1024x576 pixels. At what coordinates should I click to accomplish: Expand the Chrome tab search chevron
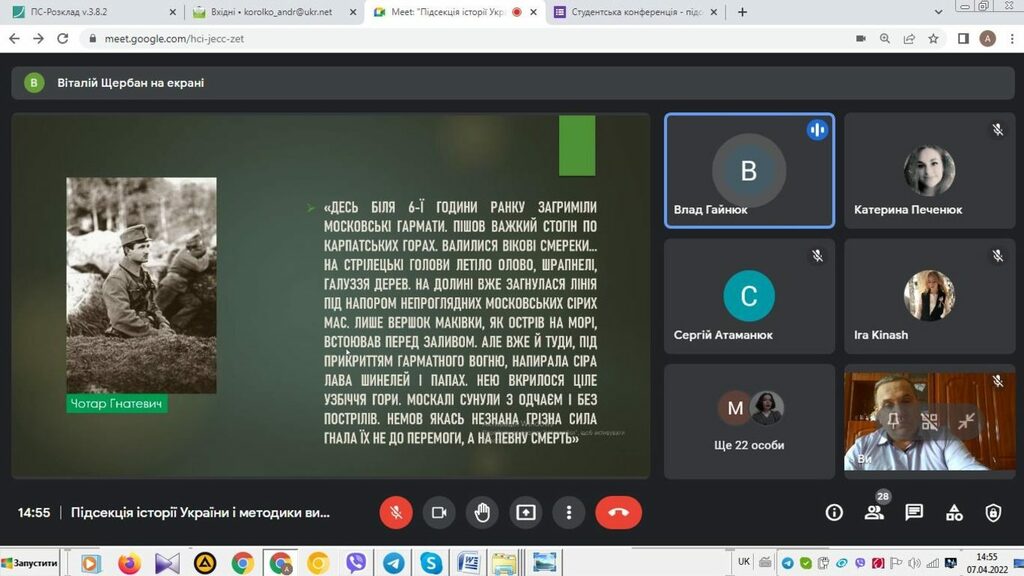click(938, 12)
